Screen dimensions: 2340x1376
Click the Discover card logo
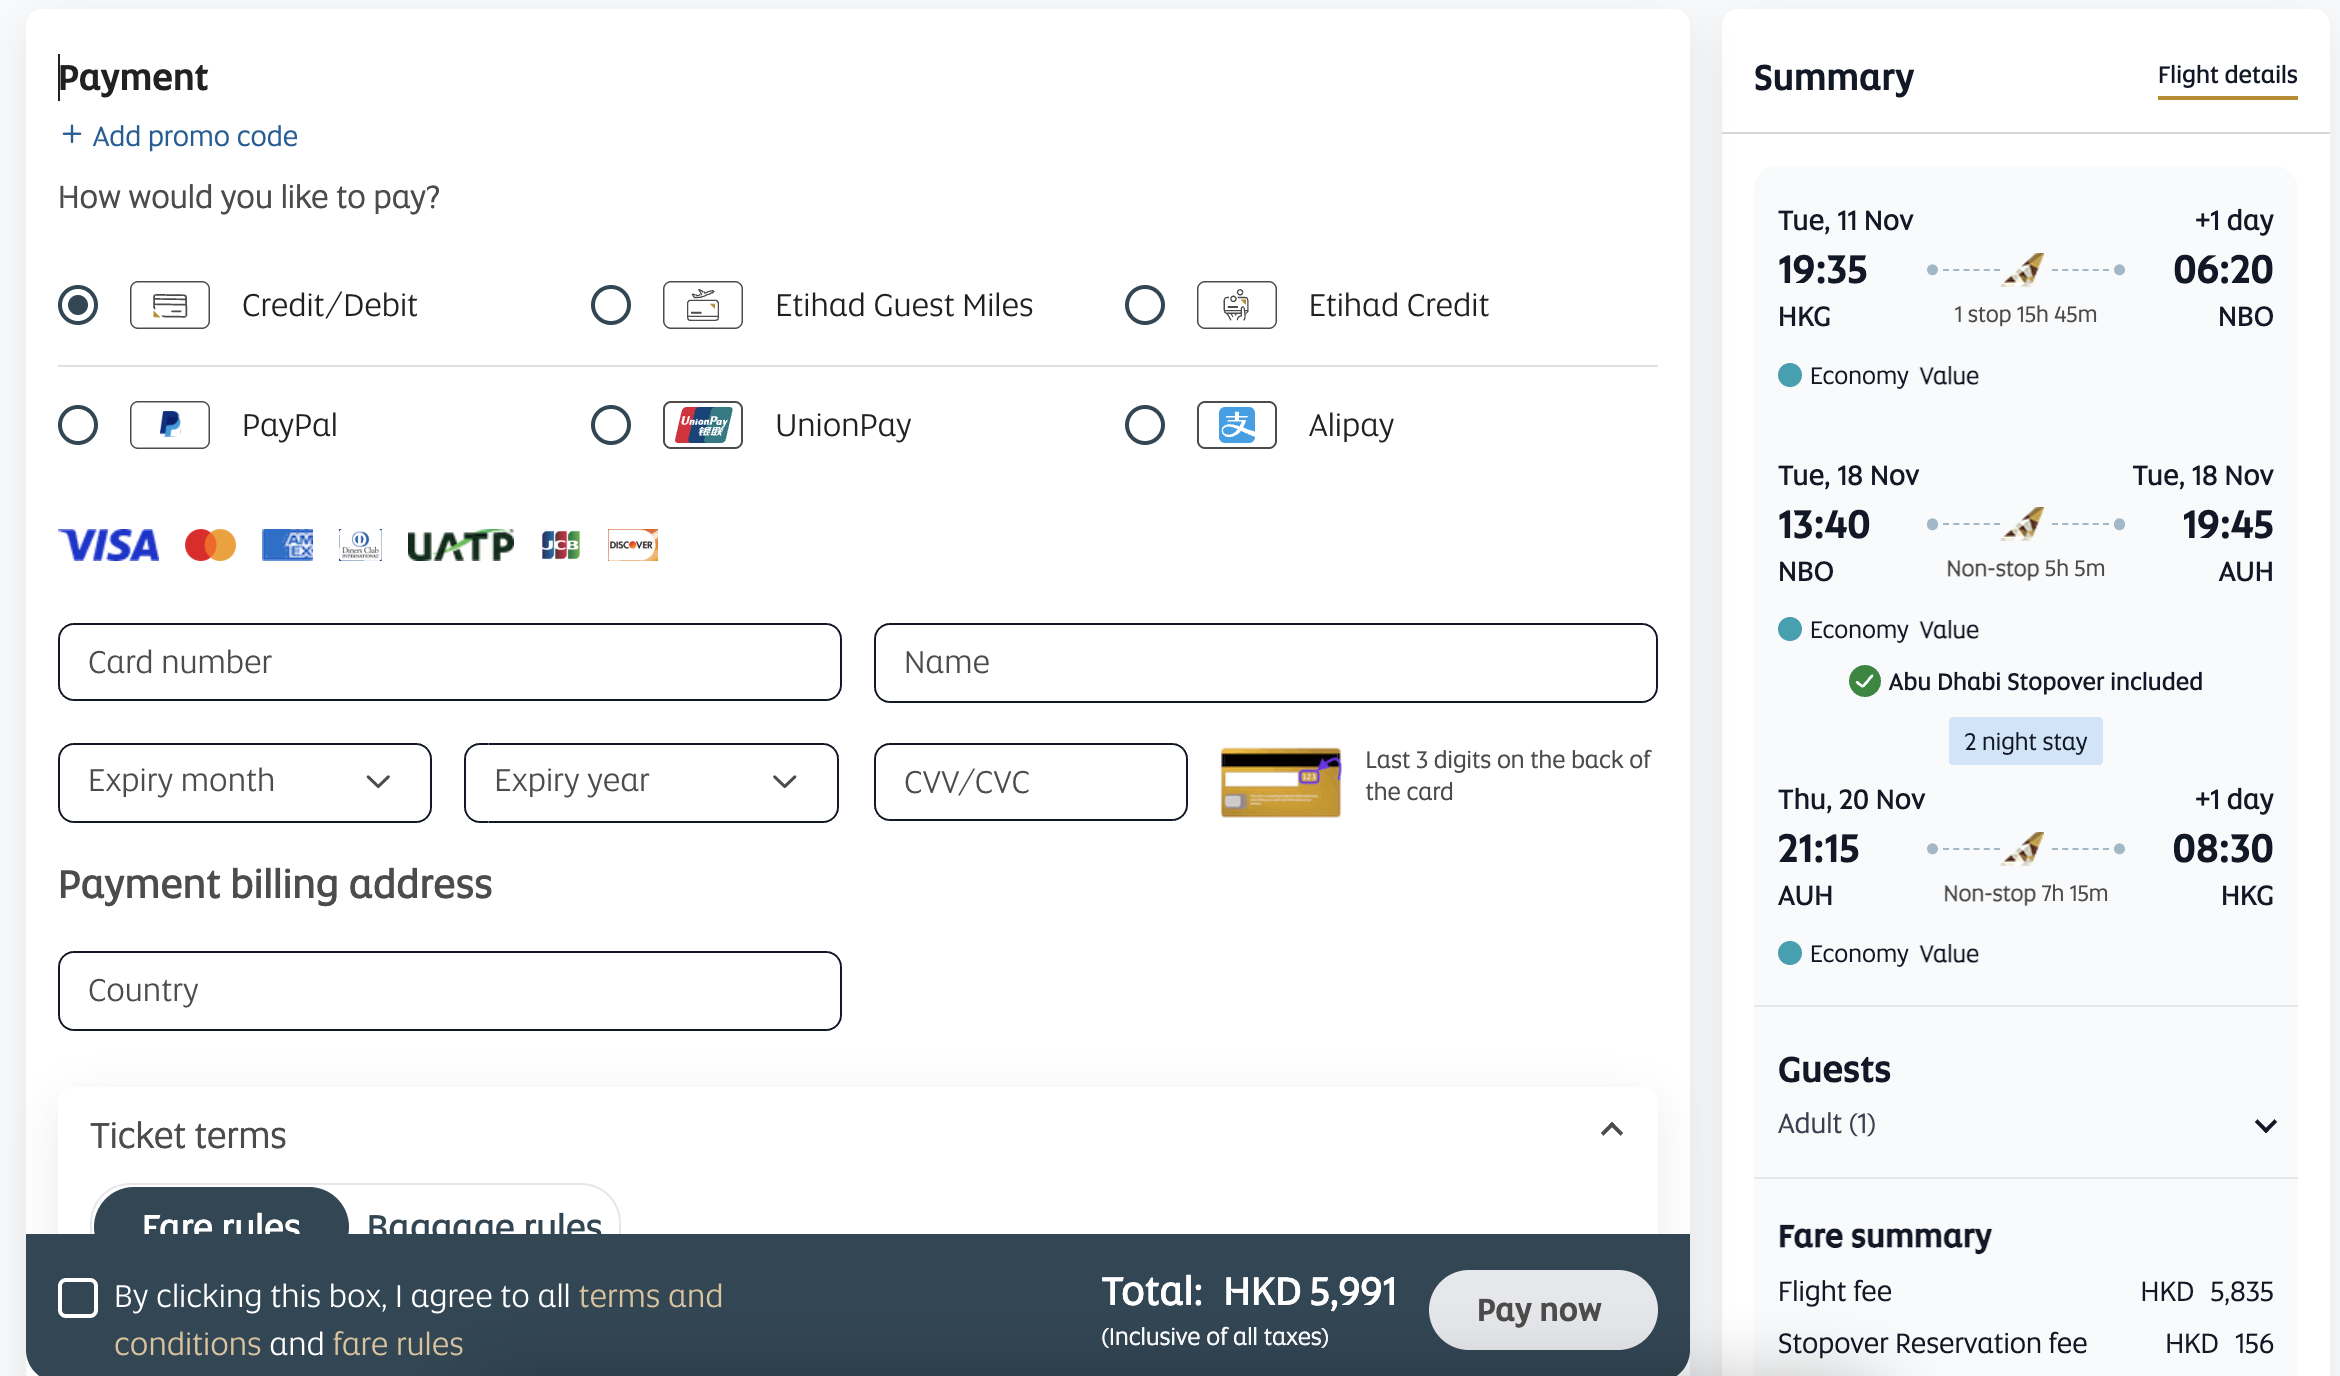tap(633, 545)
